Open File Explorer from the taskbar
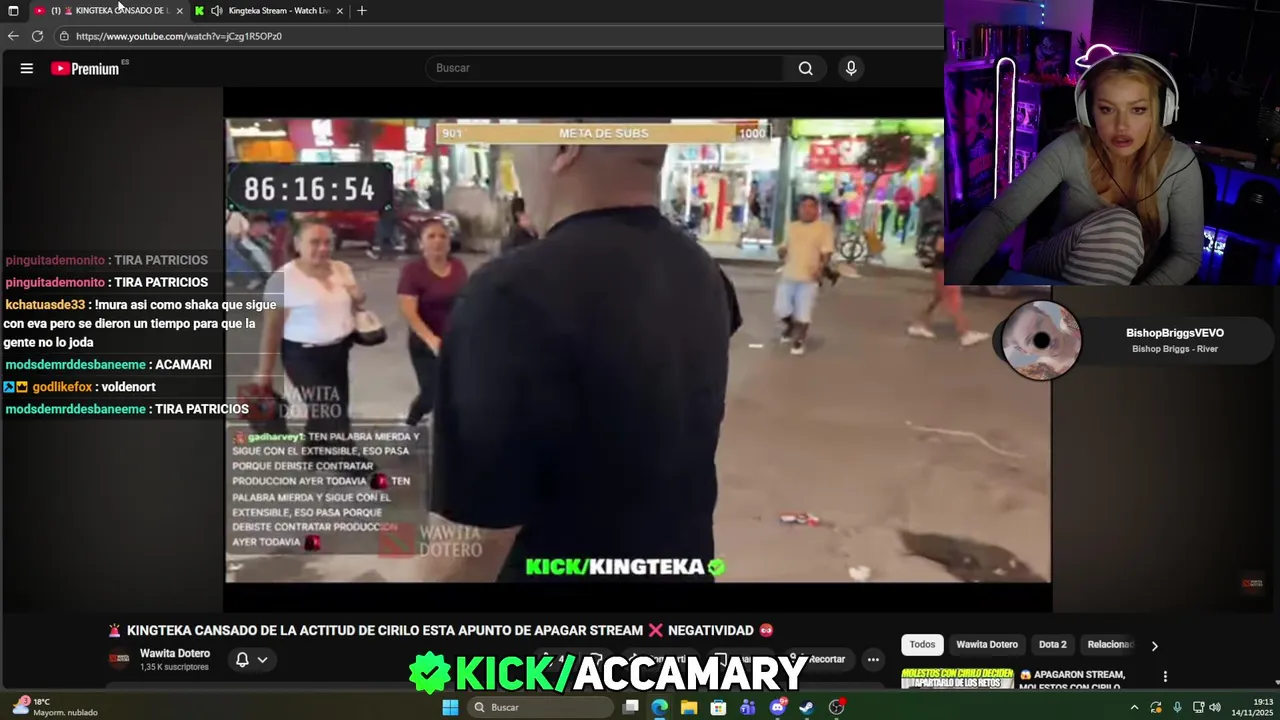This screenshot has width=1280, height=720. pyautogui.click(x=689, y=707)
